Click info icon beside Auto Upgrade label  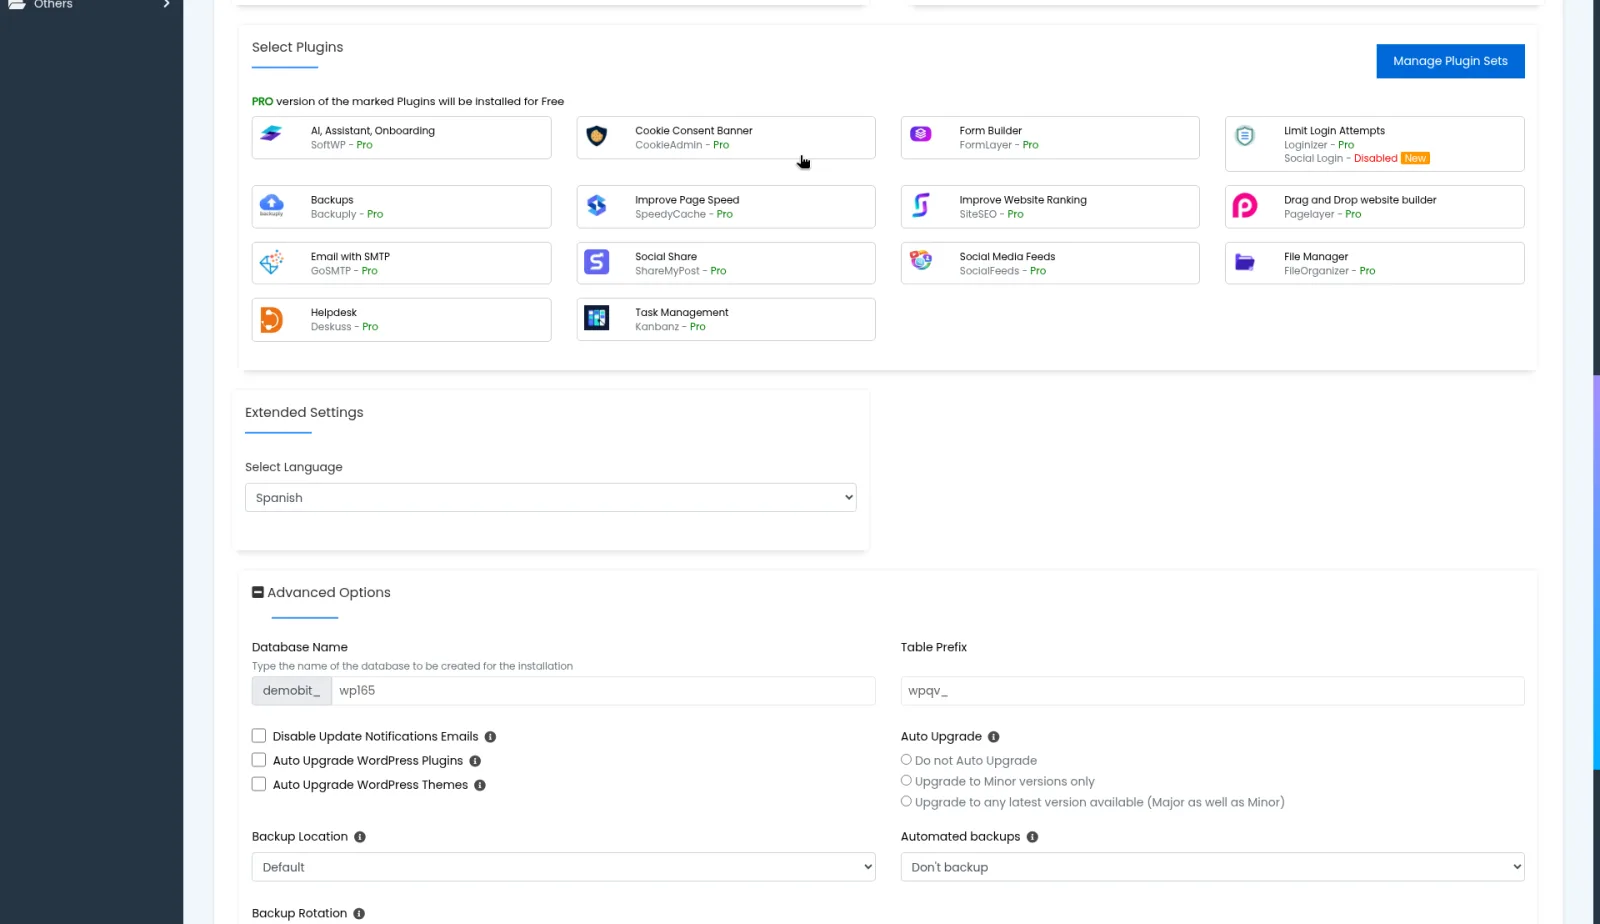pyautogui.click(x=994, y=737)
